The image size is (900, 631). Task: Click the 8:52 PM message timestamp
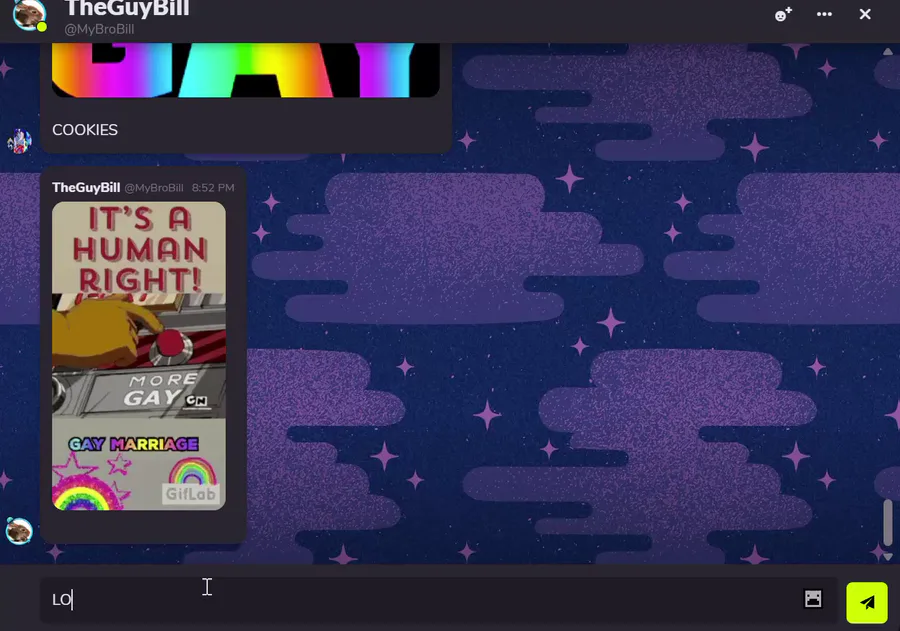(x=213, y=188)
